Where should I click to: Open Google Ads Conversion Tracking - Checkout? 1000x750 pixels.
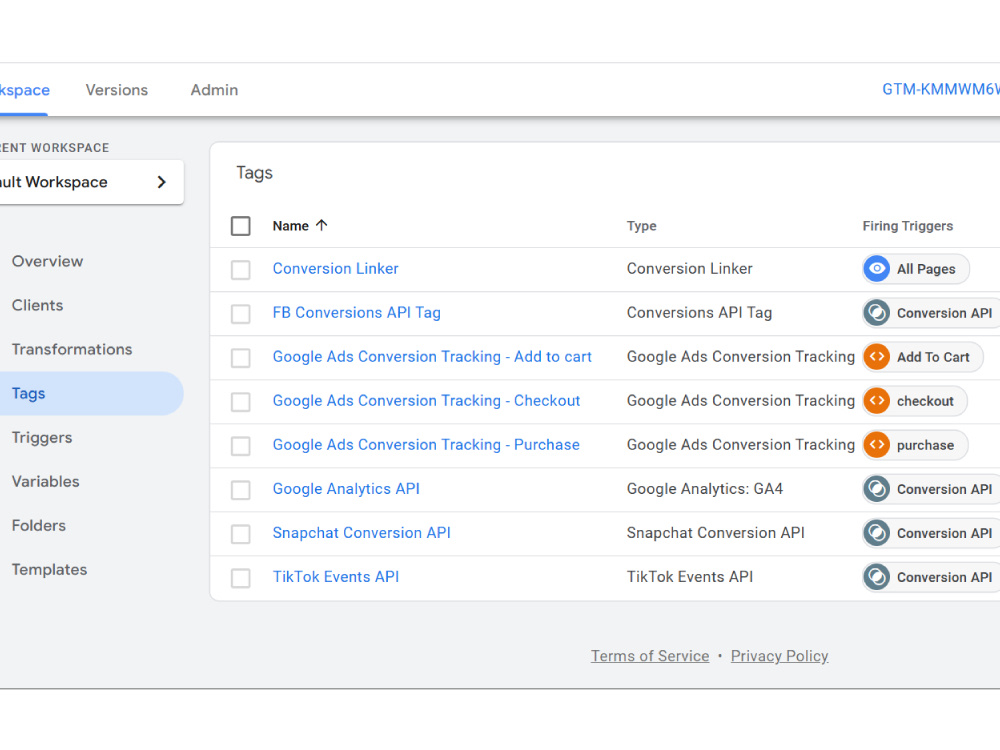tap(426, 401)
